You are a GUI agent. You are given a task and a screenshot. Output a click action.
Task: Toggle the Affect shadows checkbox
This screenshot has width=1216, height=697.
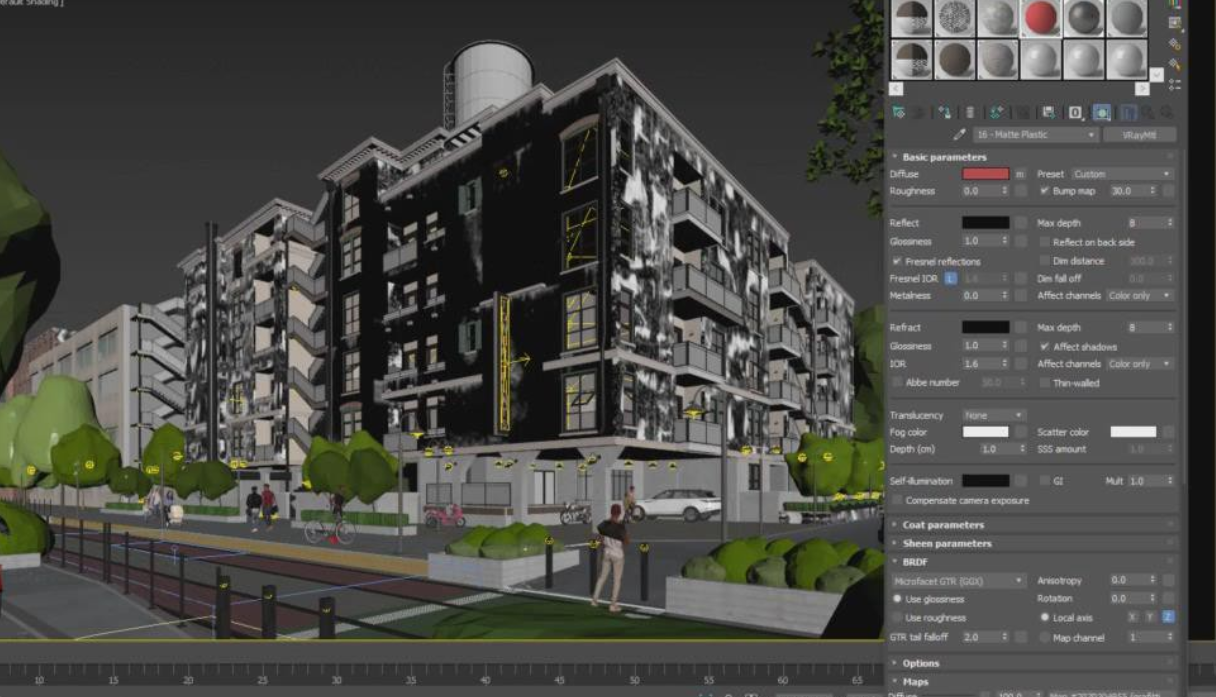tap(1045, 346)
